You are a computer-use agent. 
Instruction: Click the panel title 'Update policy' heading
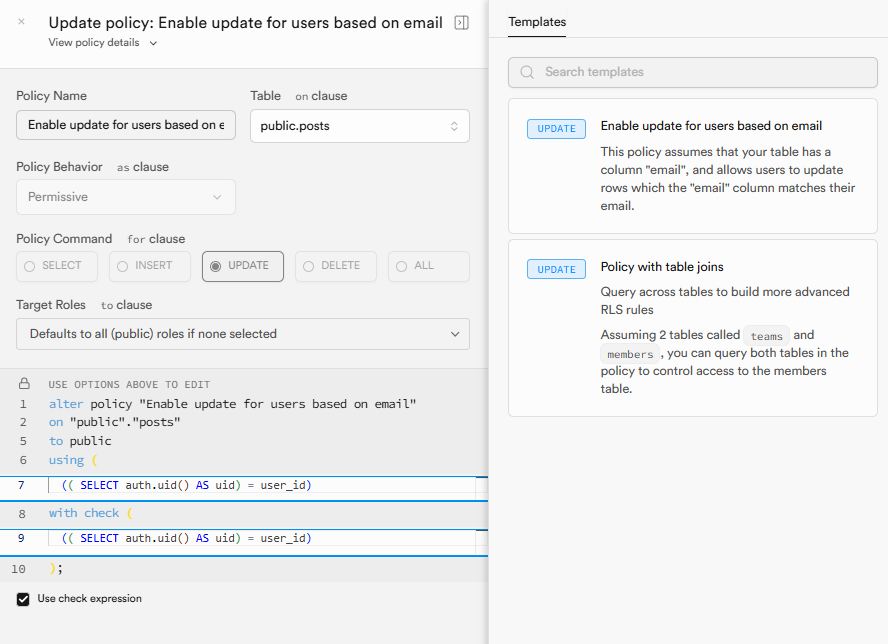(245, 23)
